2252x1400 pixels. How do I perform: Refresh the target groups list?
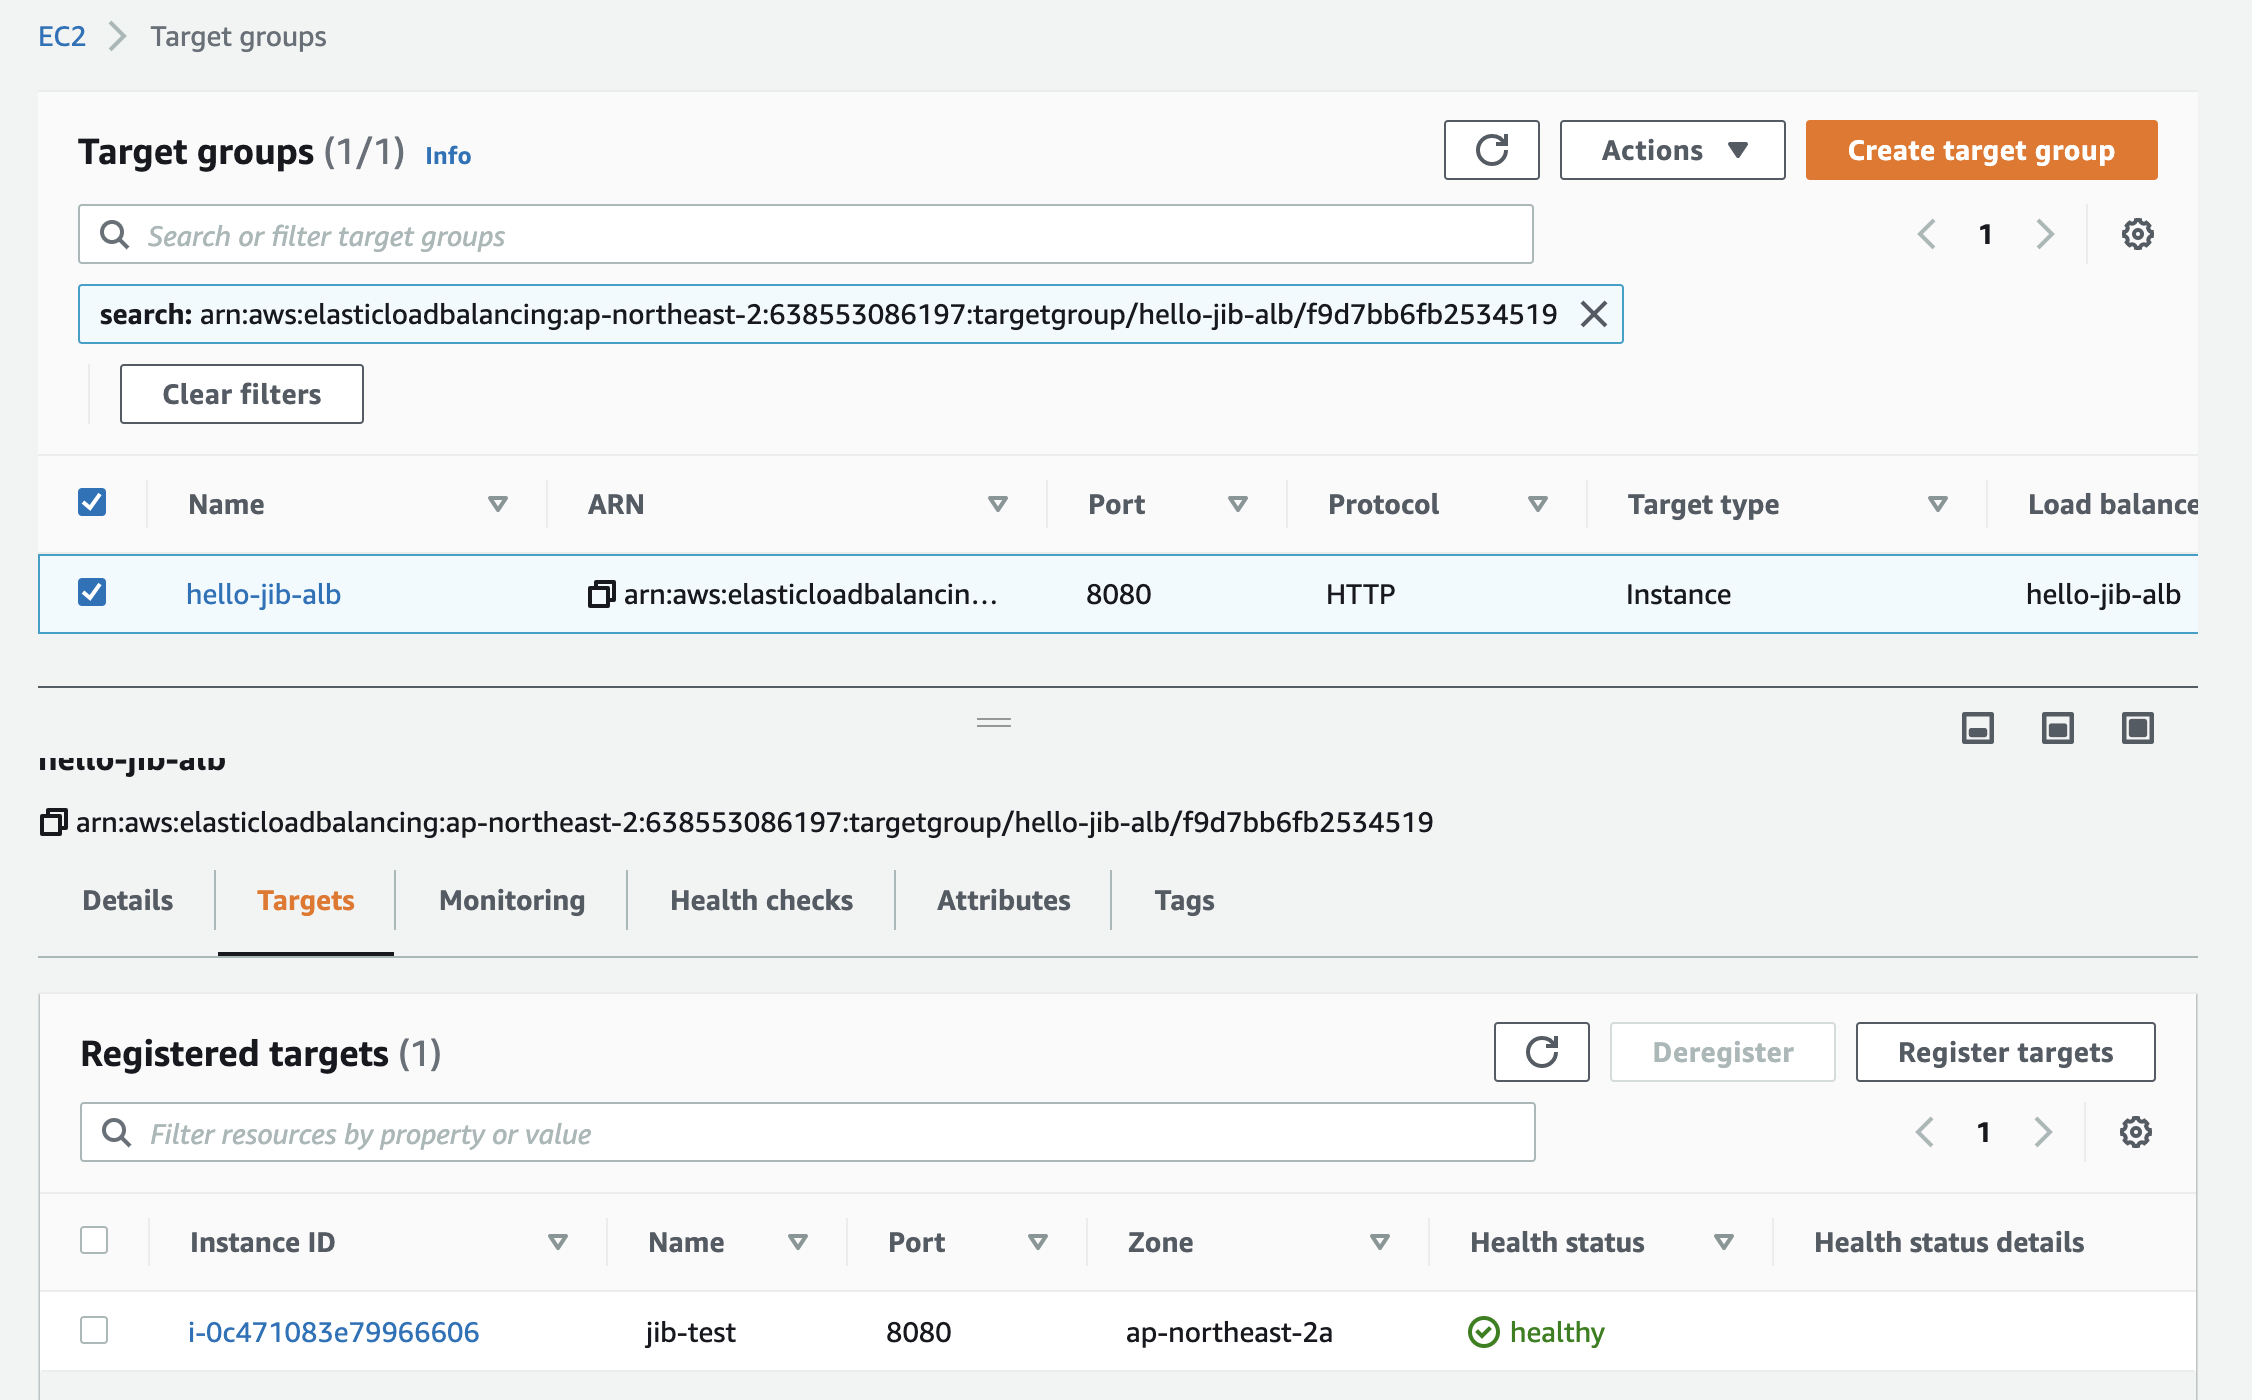(x=1491, y=150)
